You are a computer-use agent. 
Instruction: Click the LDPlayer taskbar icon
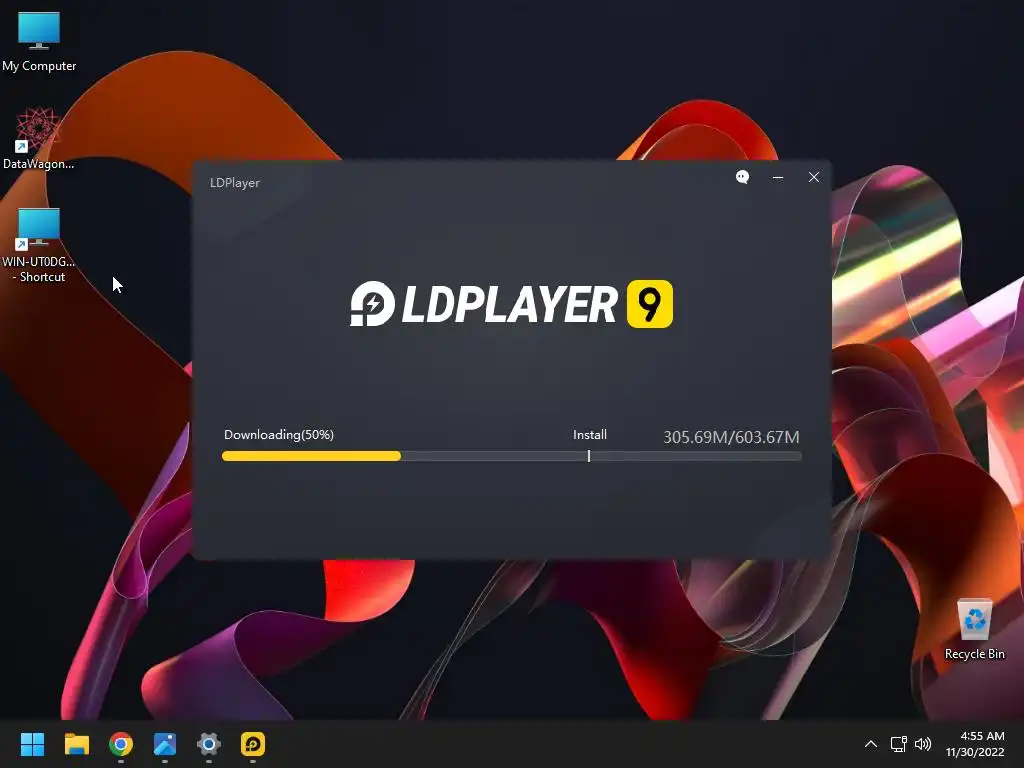click(x=253, y=744)
